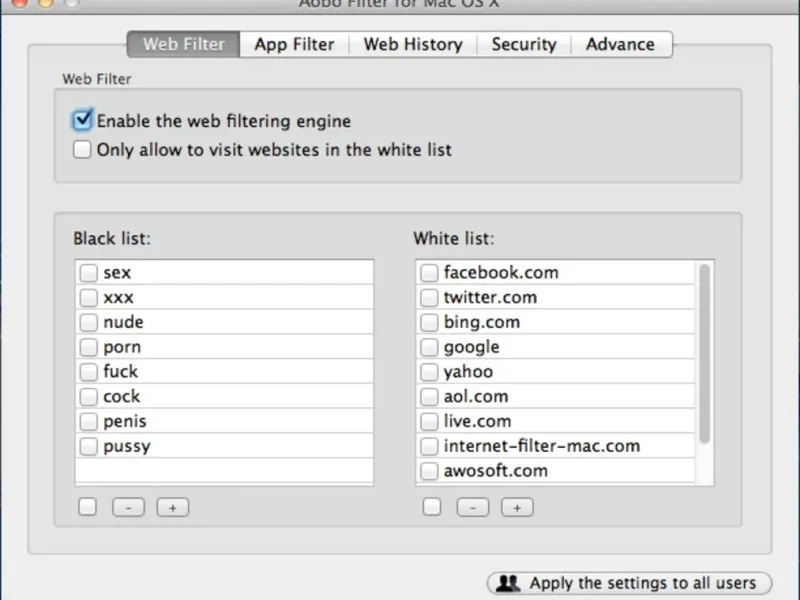Image resolution: width=800 pixels, height=600 pixels.
Task: Click minus button under black list
Action: [129, 508]
